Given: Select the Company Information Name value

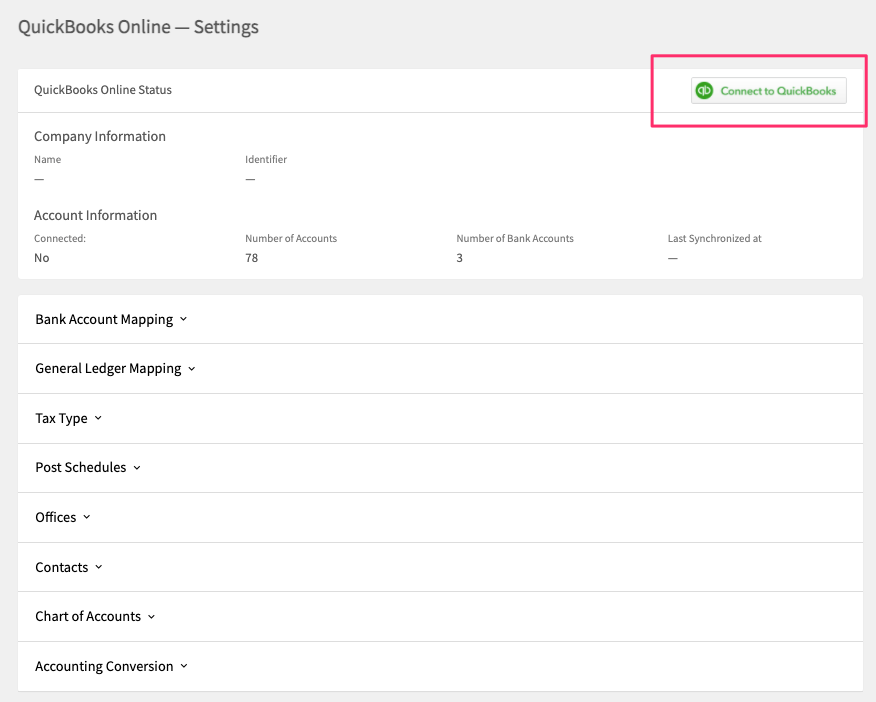Looking at the screenshot, I should click(38, 179).
